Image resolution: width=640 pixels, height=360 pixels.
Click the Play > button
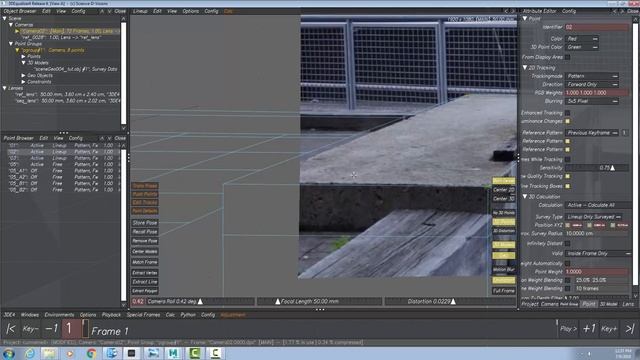[x=569, y=329]
